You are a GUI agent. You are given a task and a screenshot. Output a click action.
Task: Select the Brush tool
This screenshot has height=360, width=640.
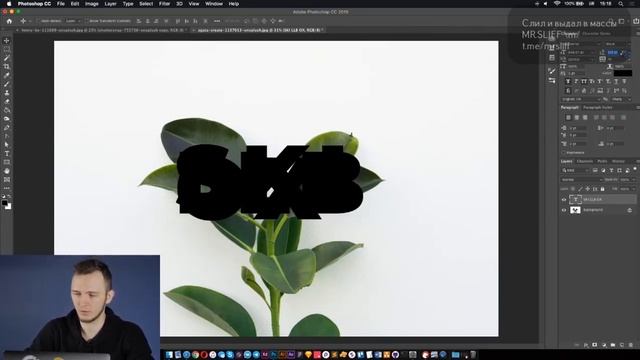(x=7, y=84)
